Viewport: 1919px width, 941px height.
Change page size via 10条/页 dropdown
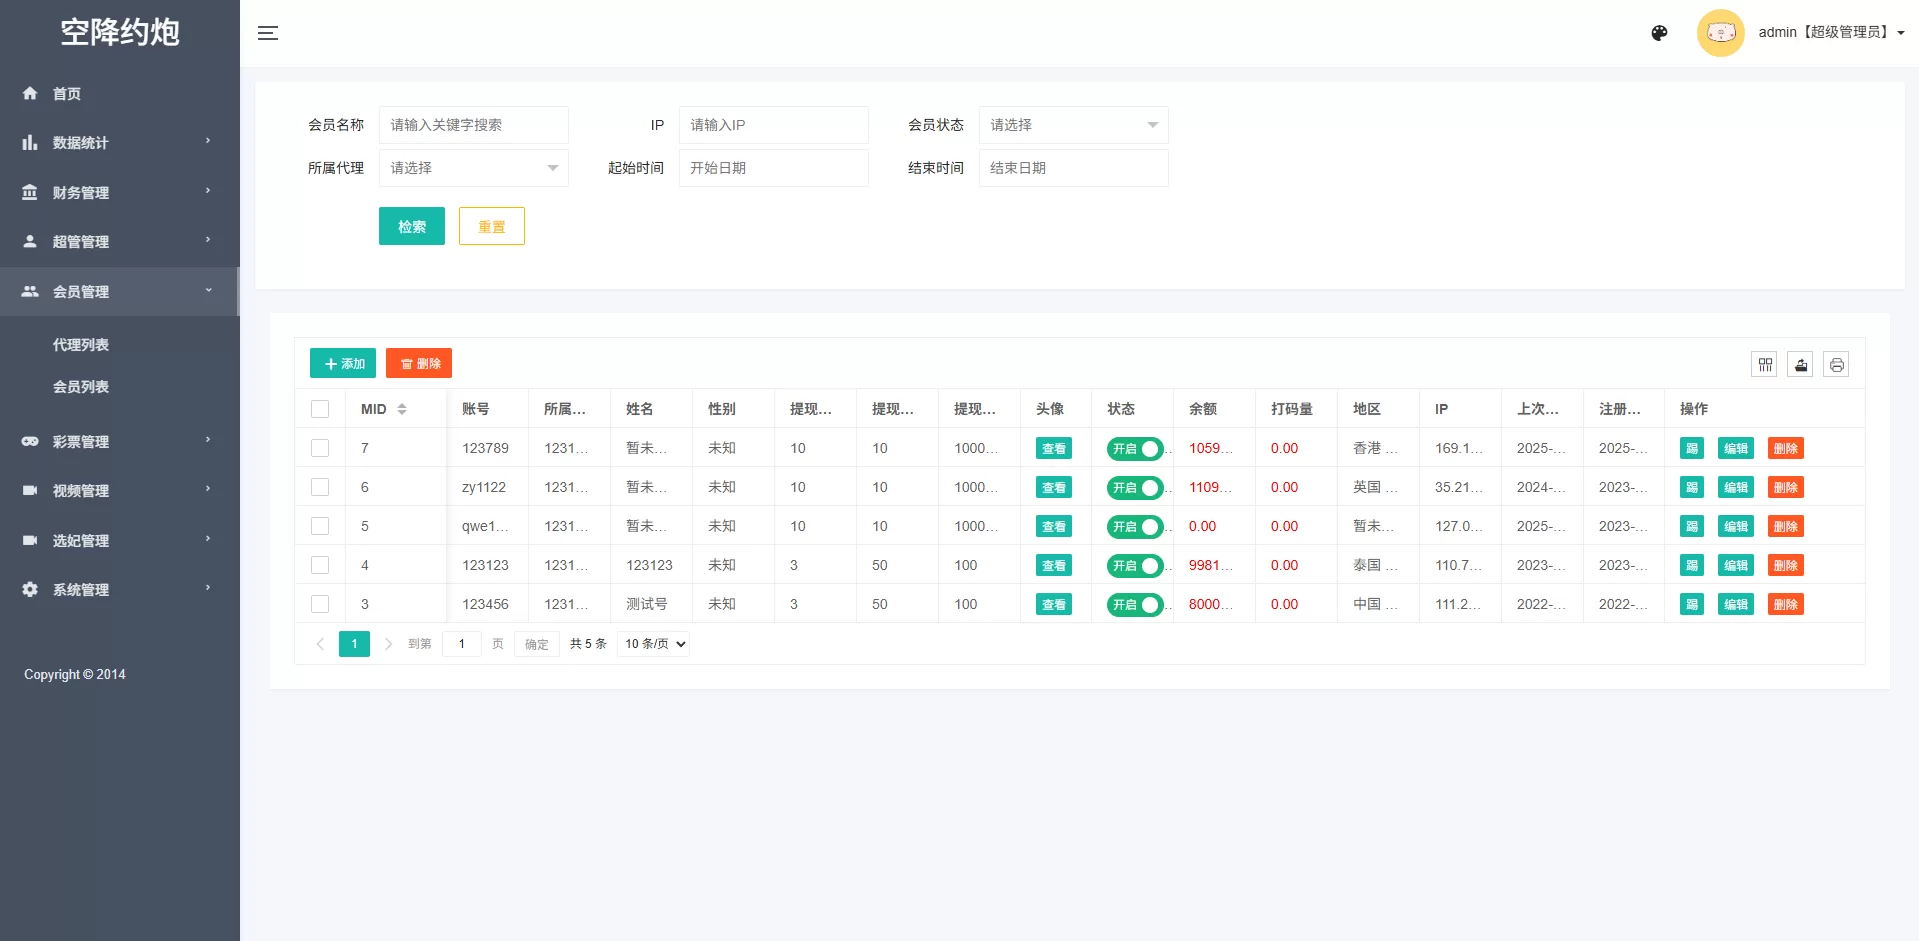652,644
